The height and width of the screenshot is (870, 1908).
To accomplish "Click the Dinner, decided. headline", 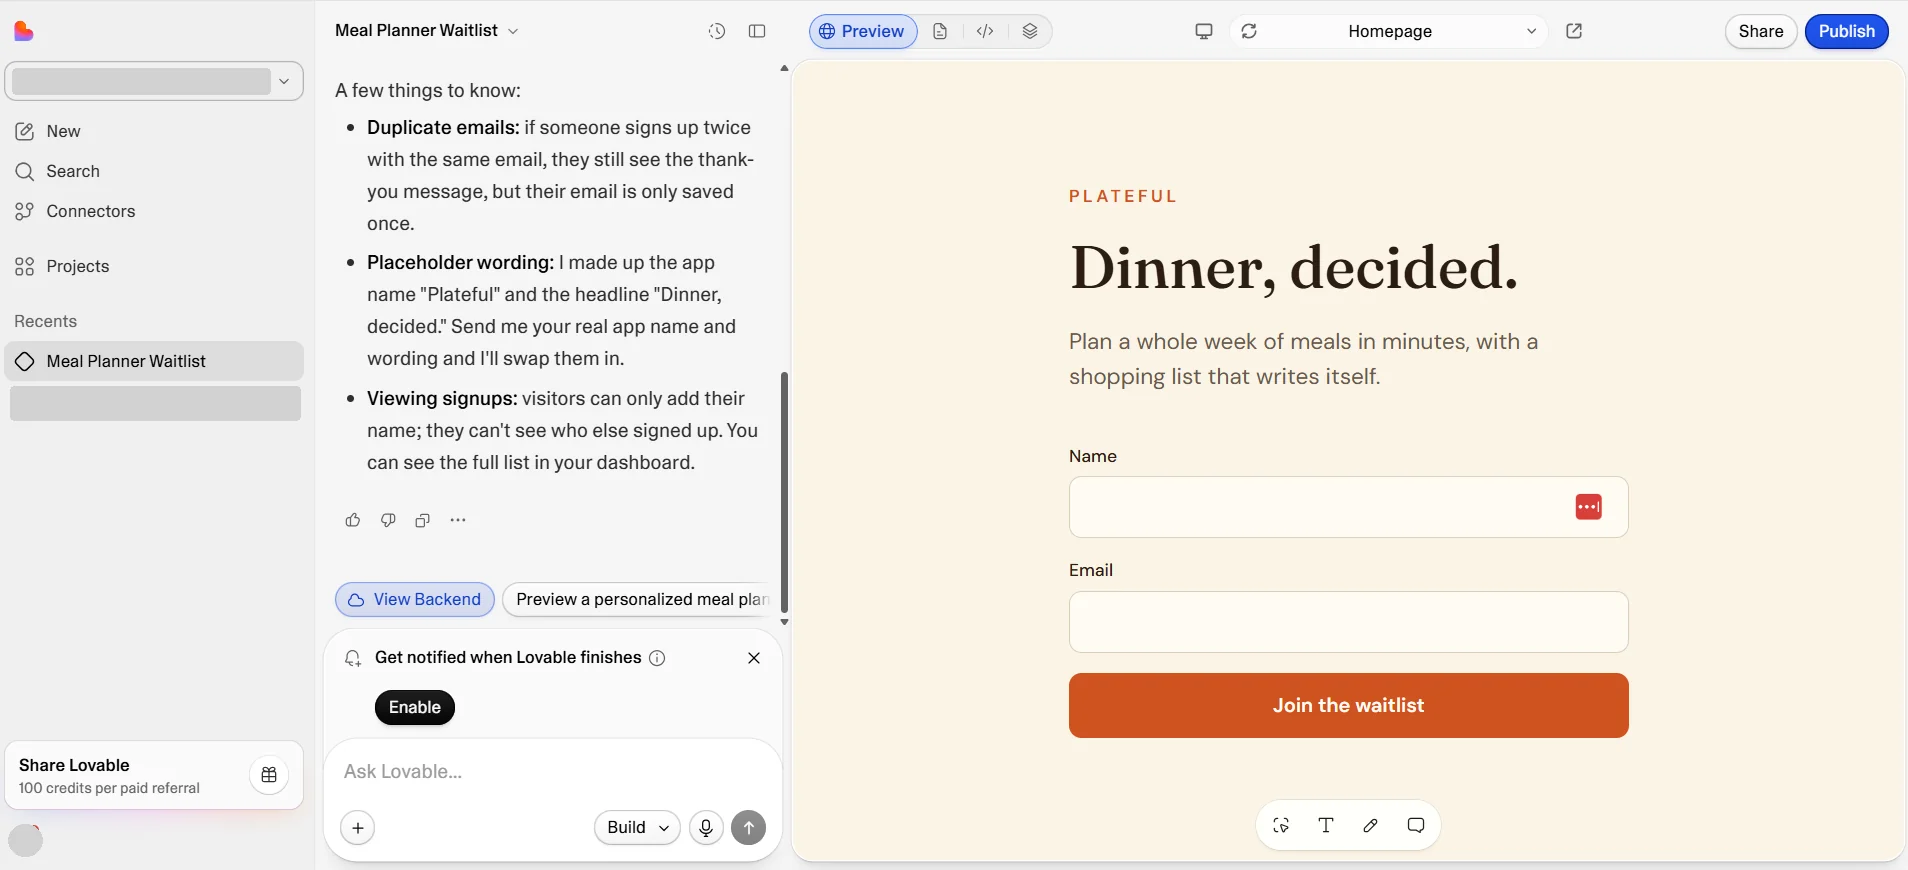I will tap(1294, 268).
